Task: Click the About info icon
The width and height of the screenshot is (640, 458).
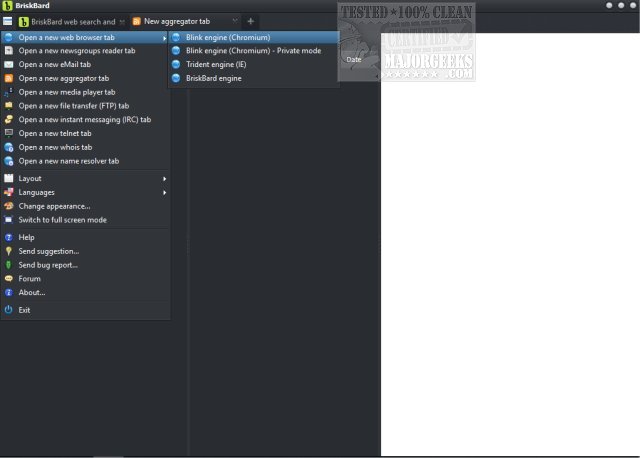Action: coord(9,293)
